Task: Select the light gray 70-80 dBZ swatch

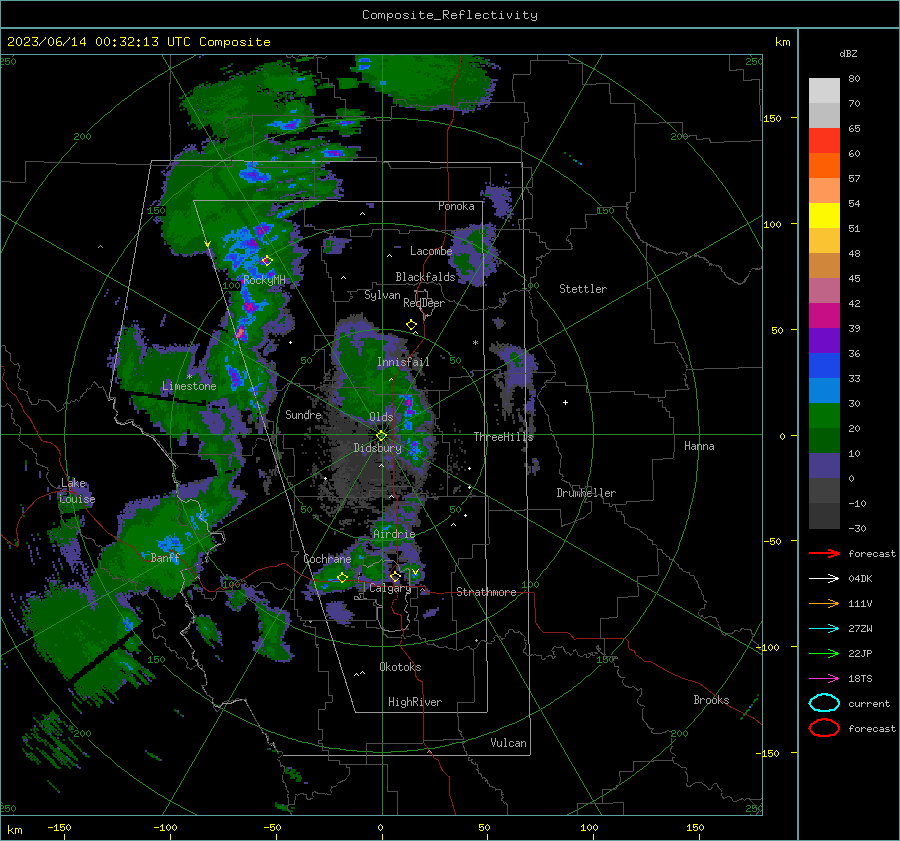Action: 824,91
